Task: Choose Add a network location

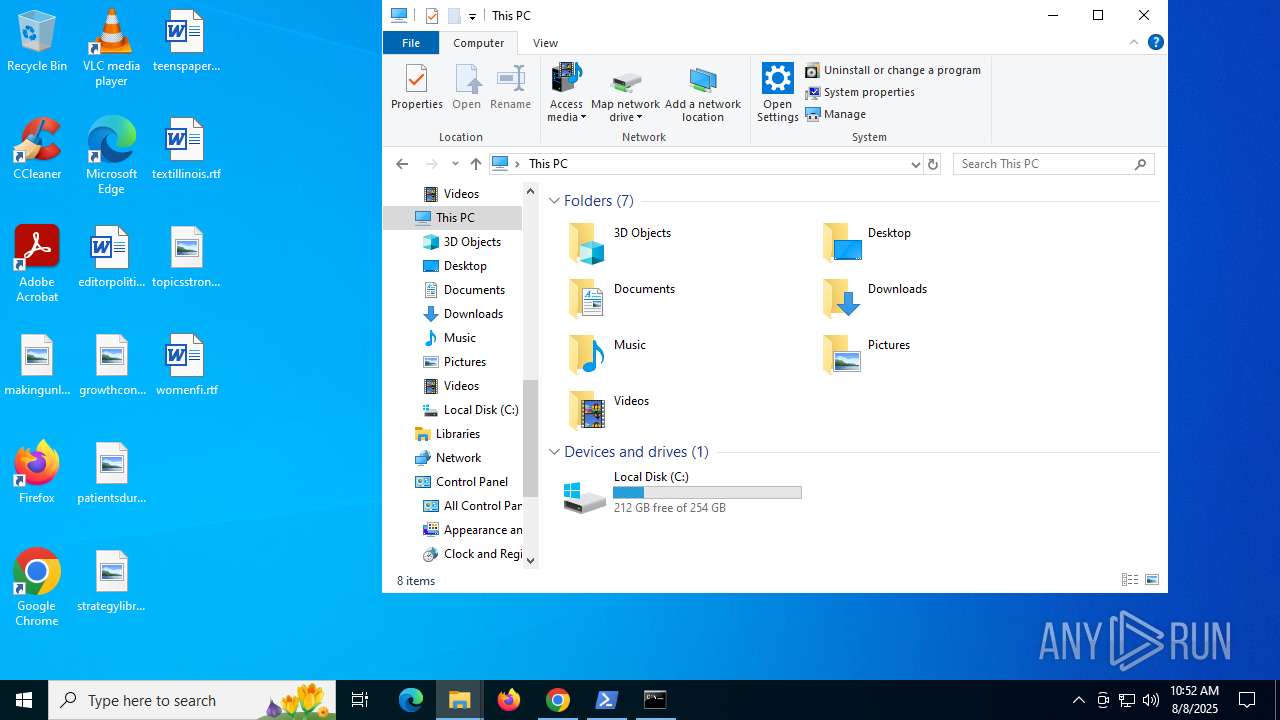Action: 703,92
